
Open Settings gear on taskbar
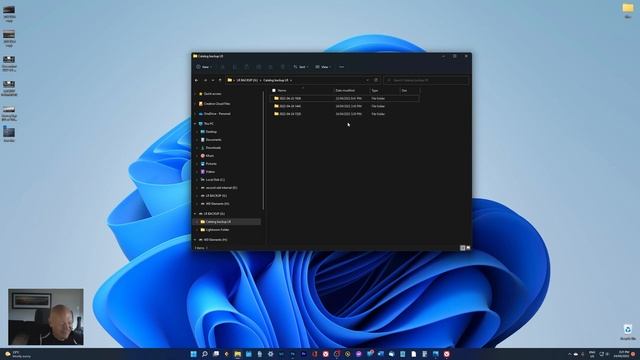pos(270,354)
